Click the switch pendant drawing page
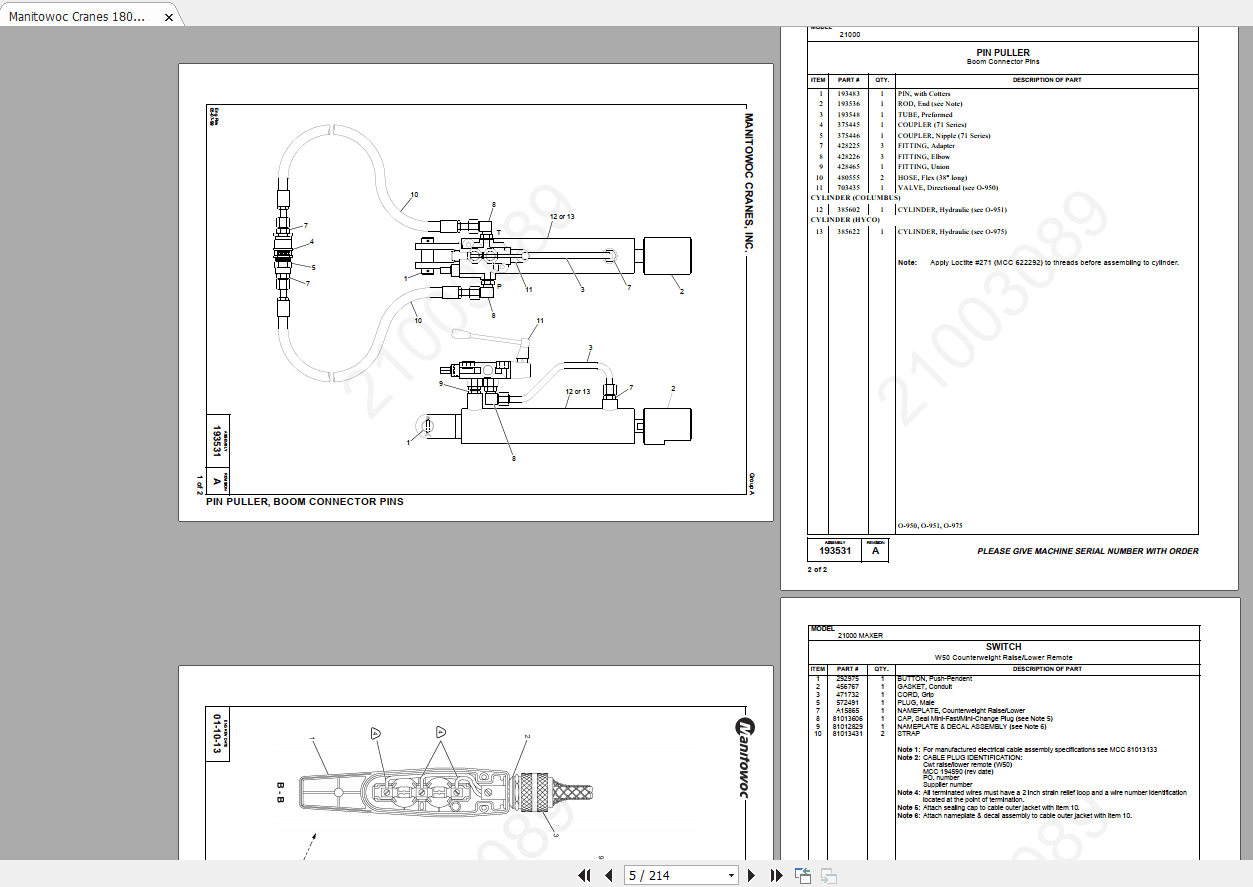The image size is (1253, 887). click(x=475, y=763)
